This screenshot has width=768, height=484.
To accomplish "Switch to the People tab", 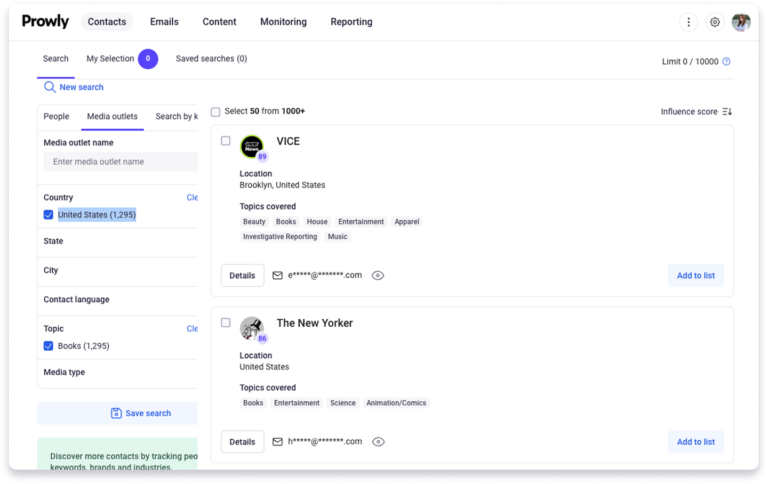I will pos(56,117).
